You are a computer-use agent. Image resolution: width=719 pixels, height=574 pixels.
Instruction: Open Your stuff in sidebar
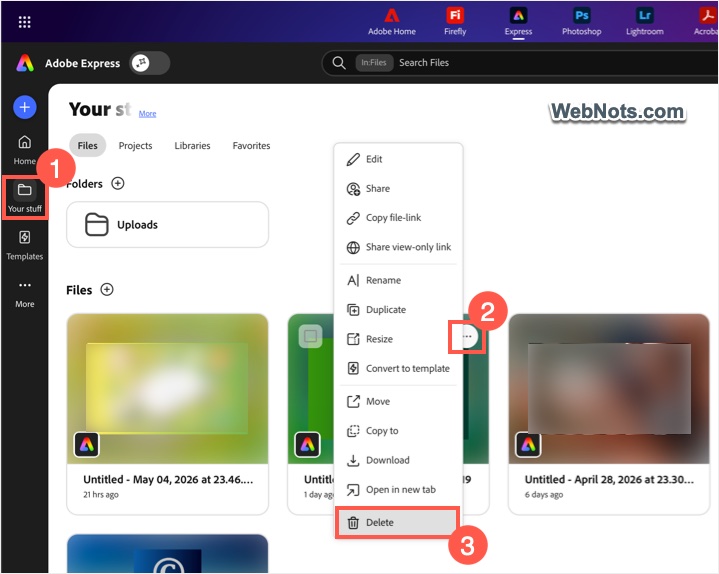tap(25, 198)
